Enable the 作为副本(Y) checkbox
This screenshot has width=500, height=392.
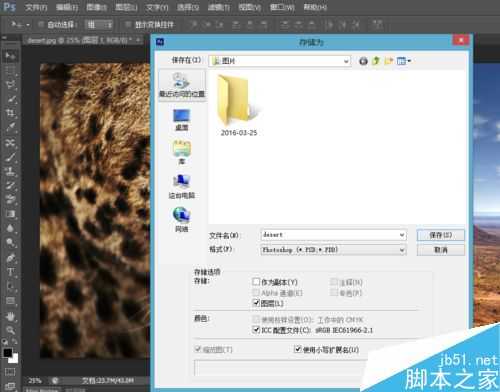[256, 282]
